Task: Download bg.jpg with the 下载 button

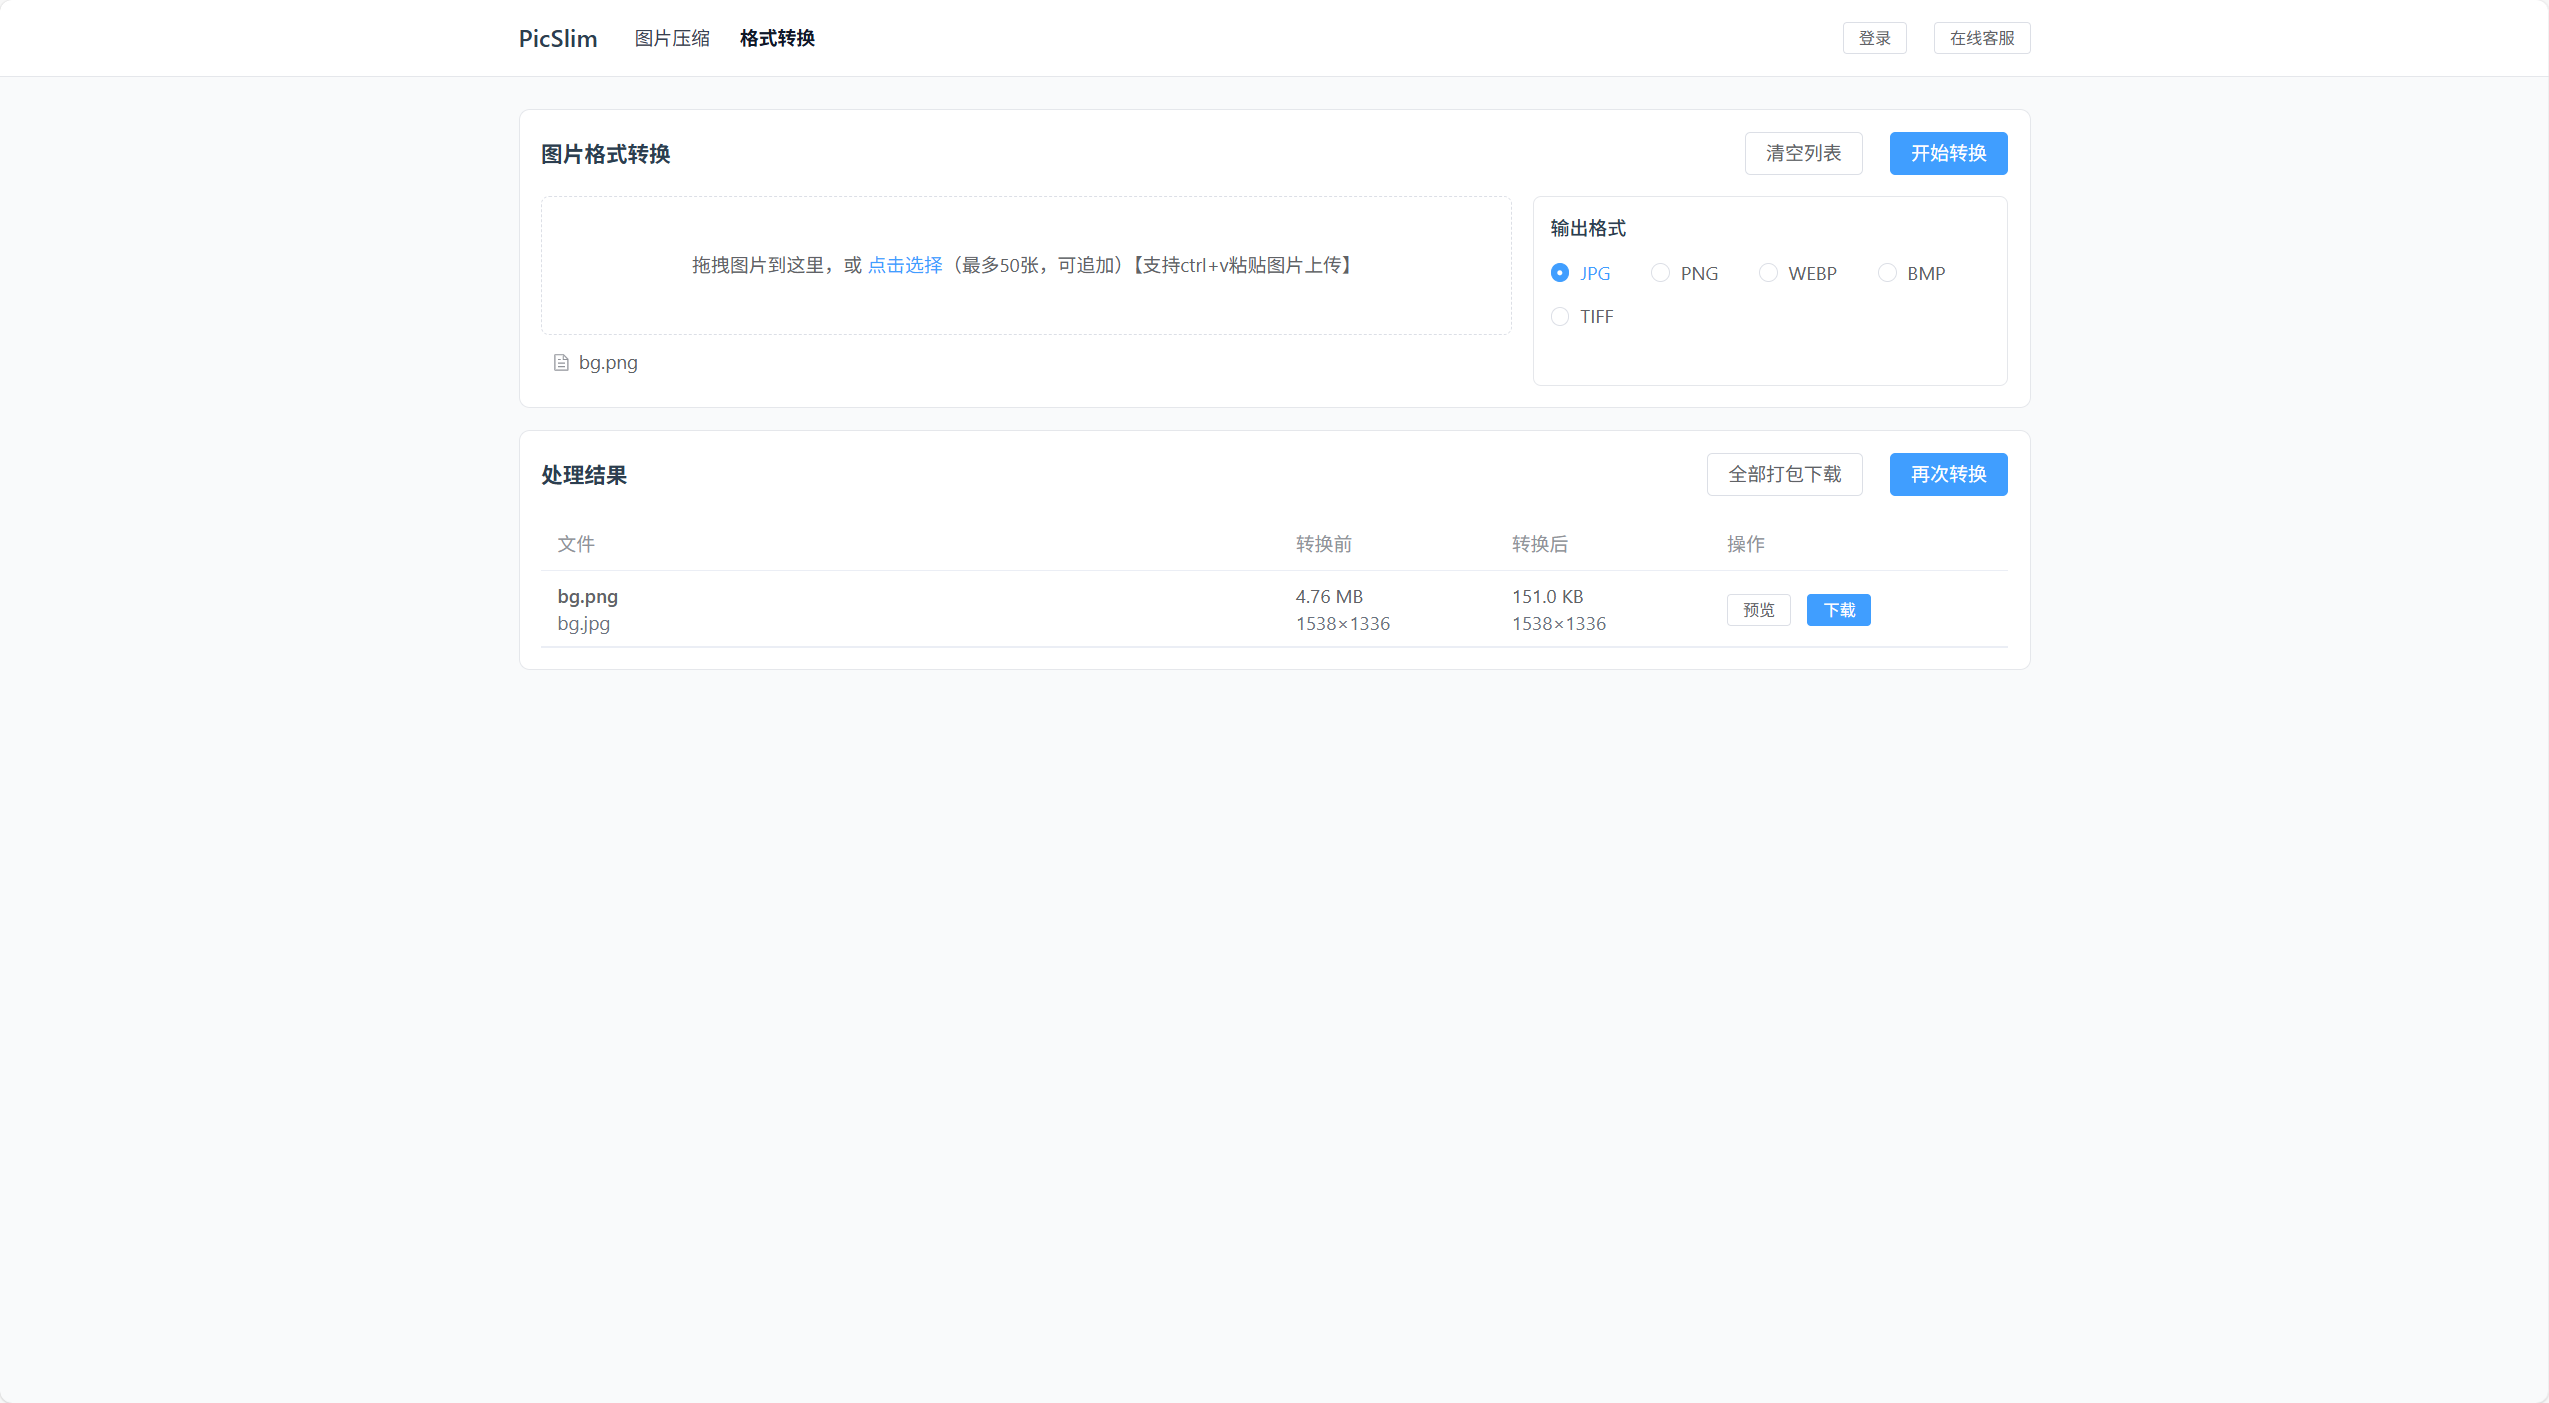Action: pos(1838,610)
